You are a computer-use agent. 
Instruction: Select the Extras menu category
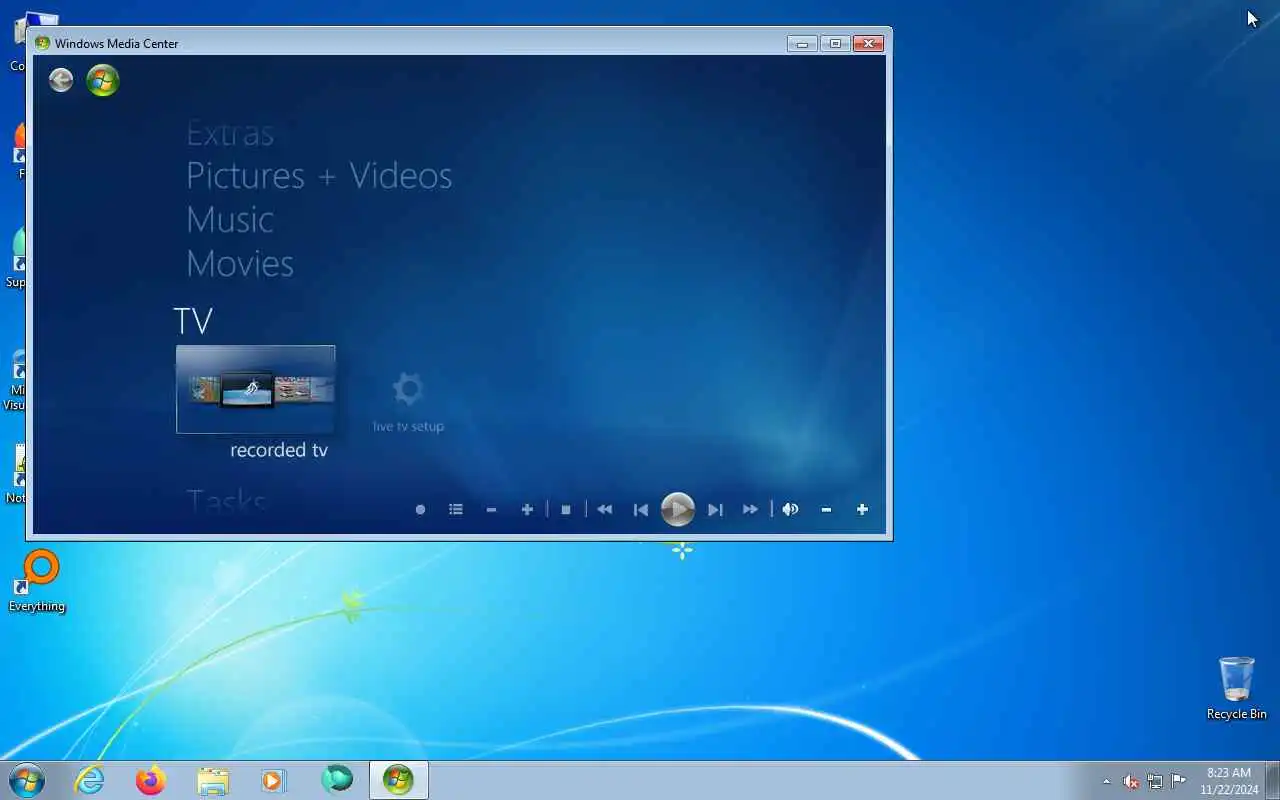coord(230,133)
